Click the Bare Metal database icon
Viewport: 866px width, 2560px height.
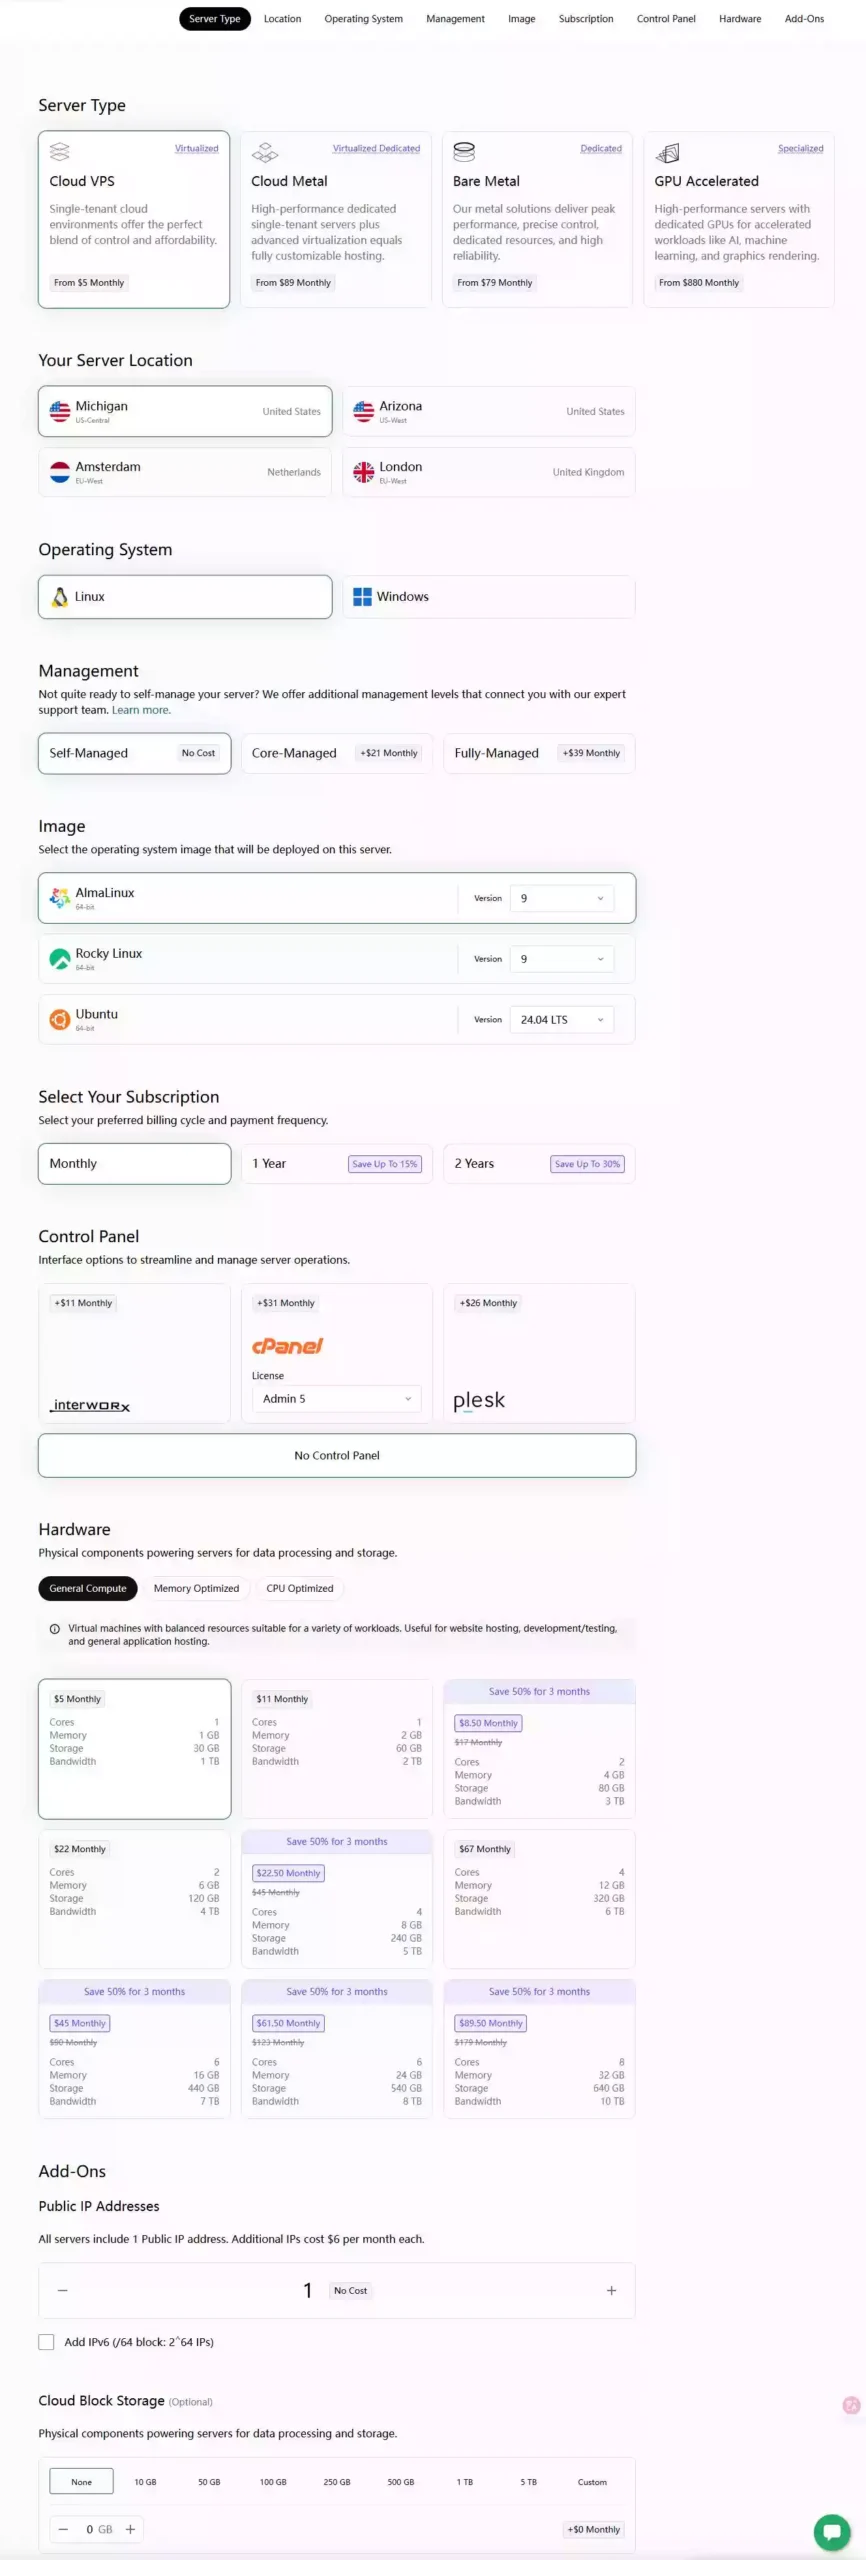pyautogui.click(x=464, y=152)
